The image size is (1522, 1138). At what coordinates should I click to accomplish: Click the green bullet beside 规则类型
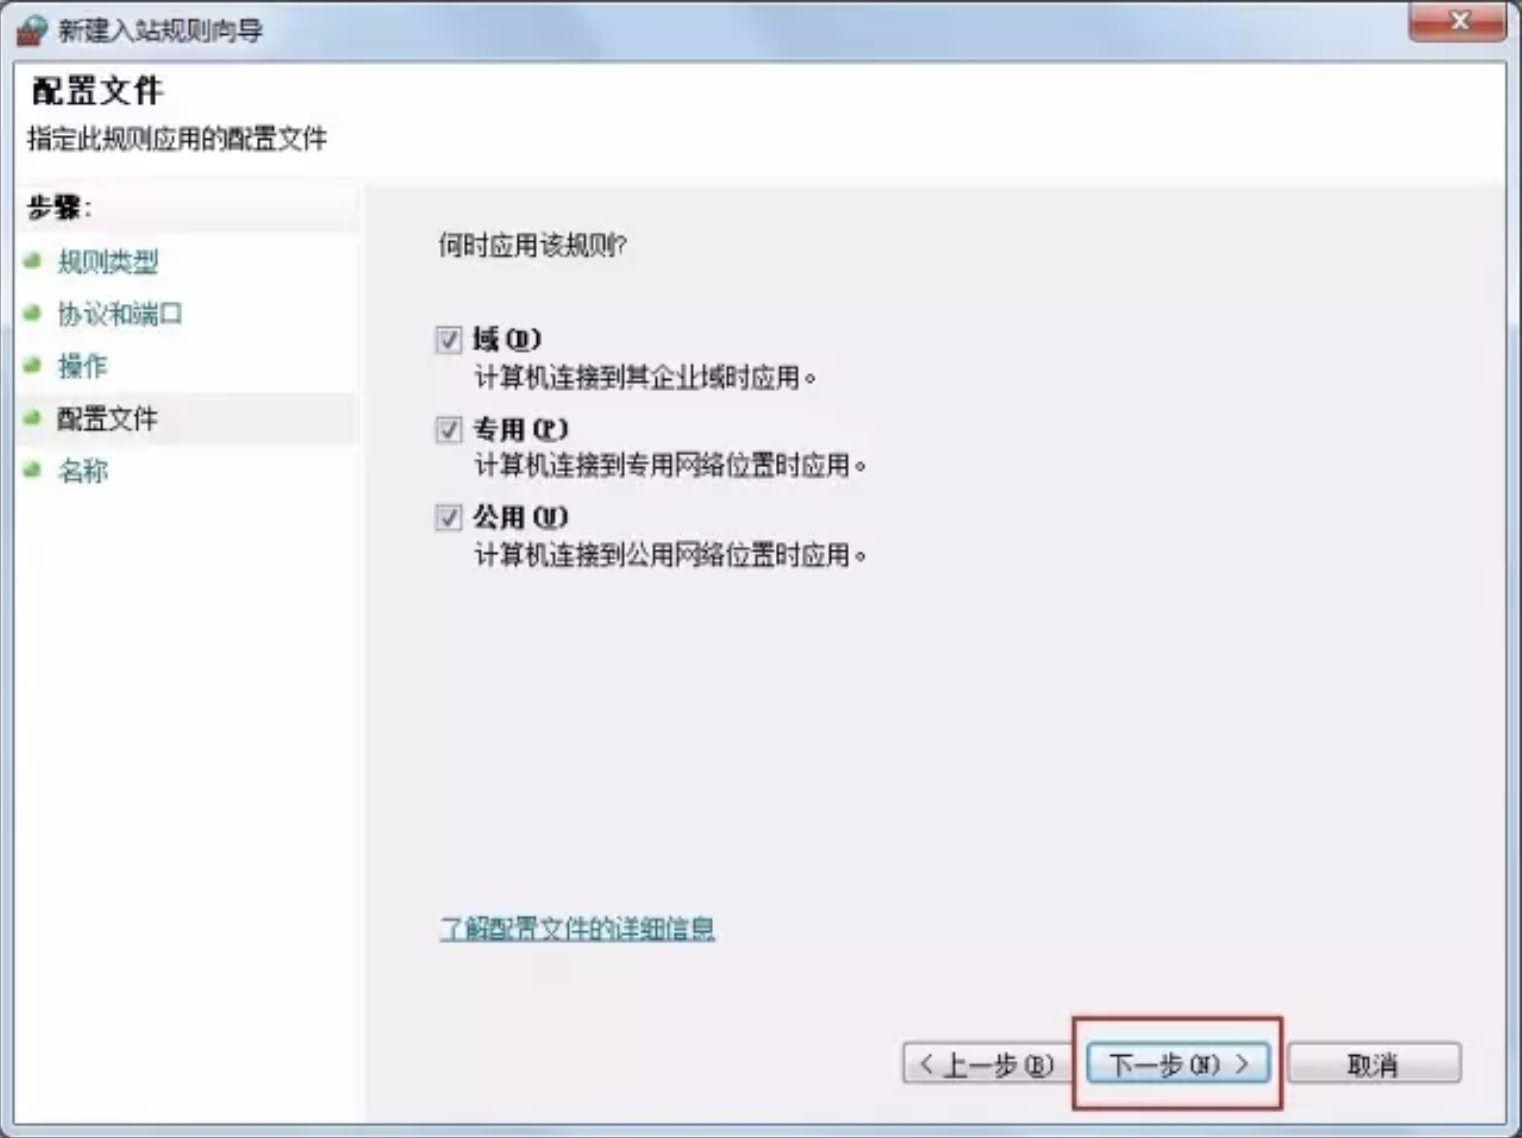tap(33, 261)
